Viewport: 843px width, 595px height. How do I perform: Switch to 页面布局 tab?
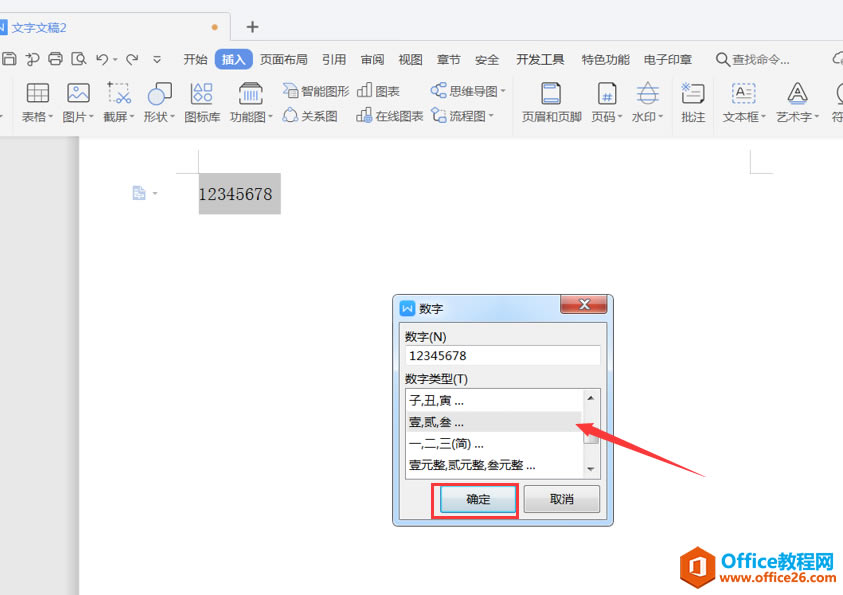click(284, 59)
